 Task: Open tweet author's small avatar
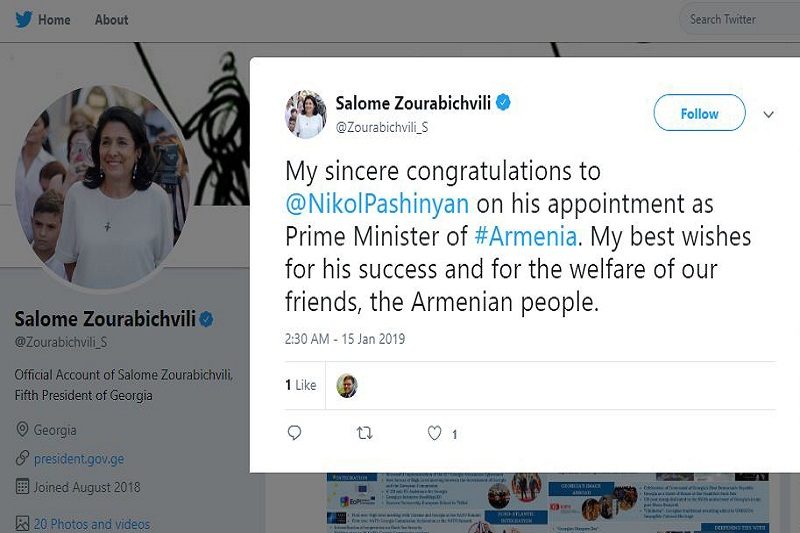306,113
